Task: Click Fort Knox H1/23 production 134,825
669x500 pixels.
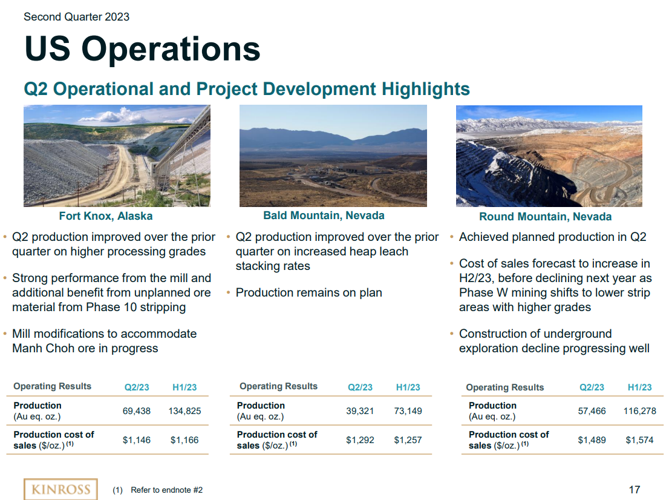Action: (185, 411)
